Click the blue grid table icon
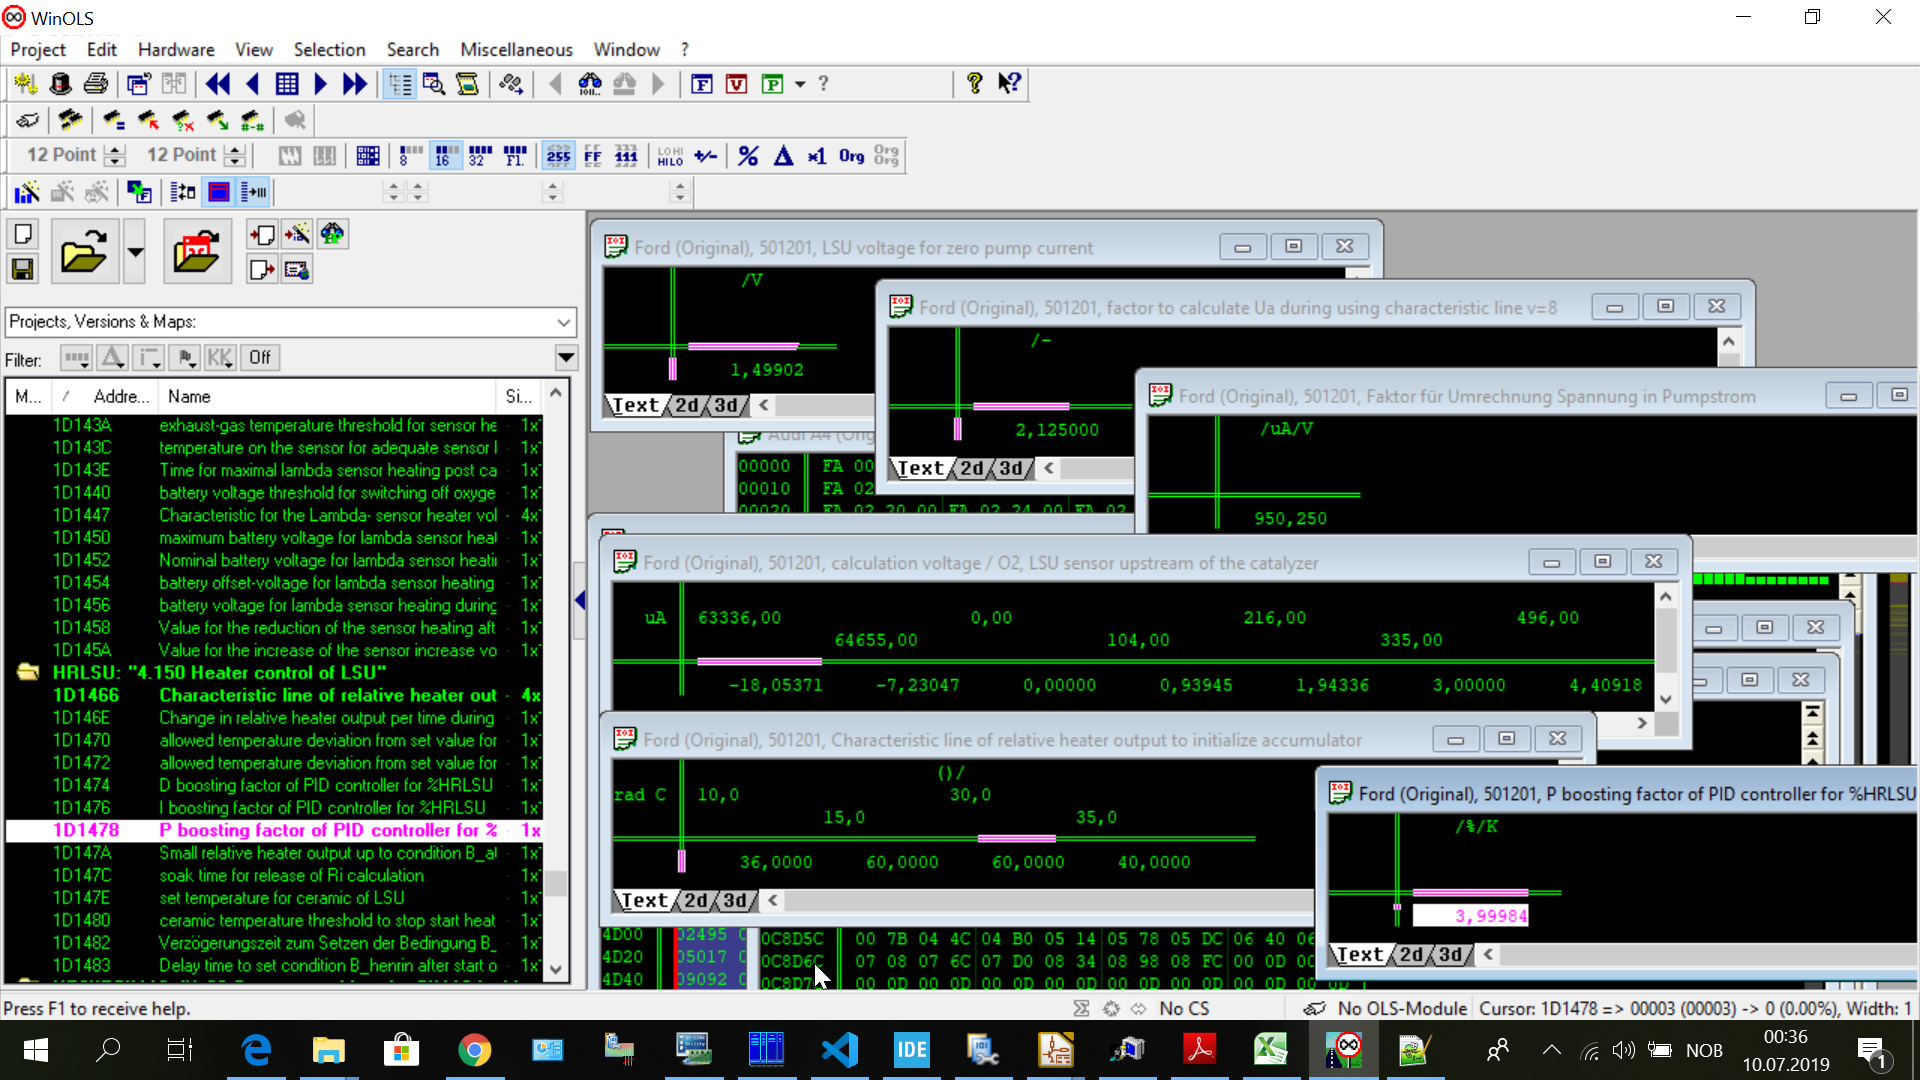The width and height of the screenshot is (1920, 1080). [287, 84]
